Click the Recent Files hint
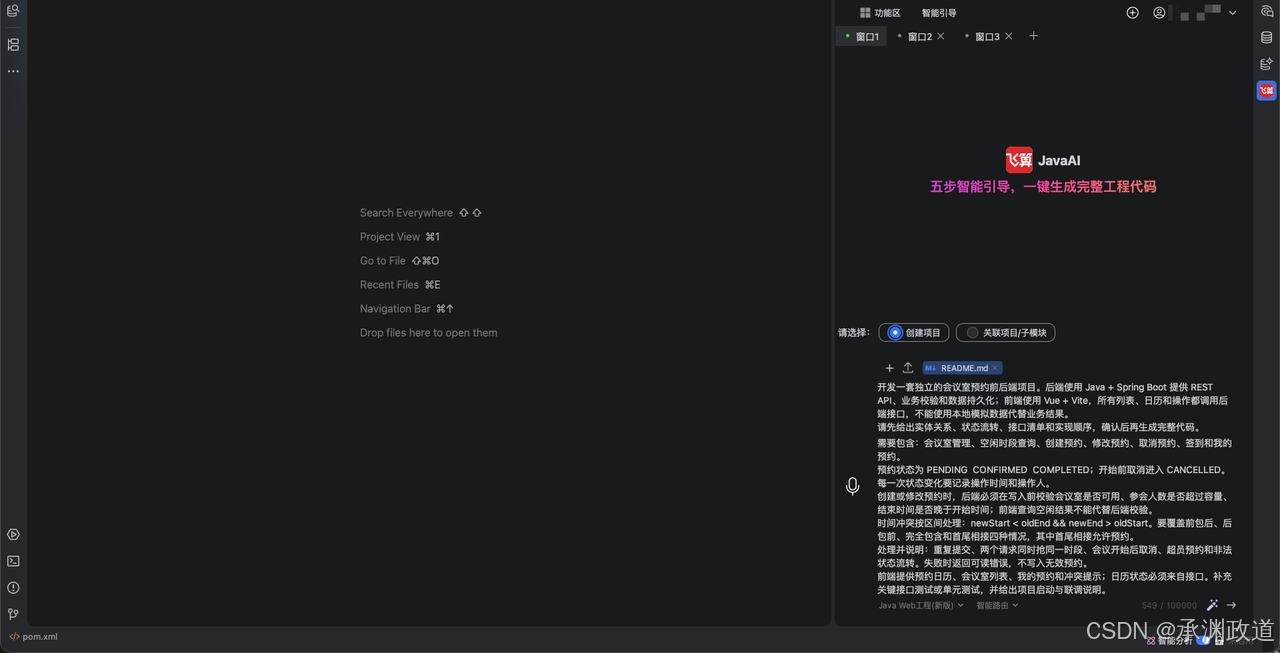 400,285
